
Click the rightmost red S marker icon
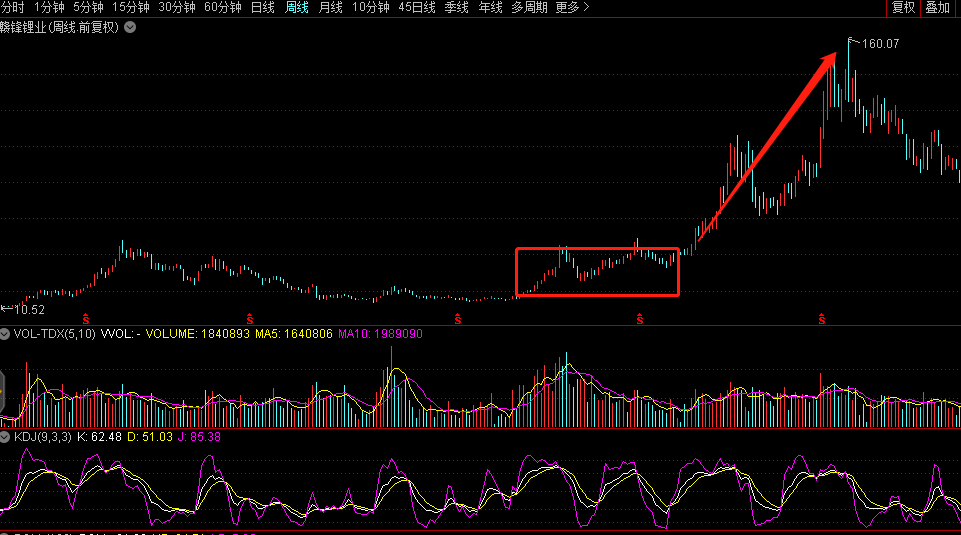pos(822,320)
